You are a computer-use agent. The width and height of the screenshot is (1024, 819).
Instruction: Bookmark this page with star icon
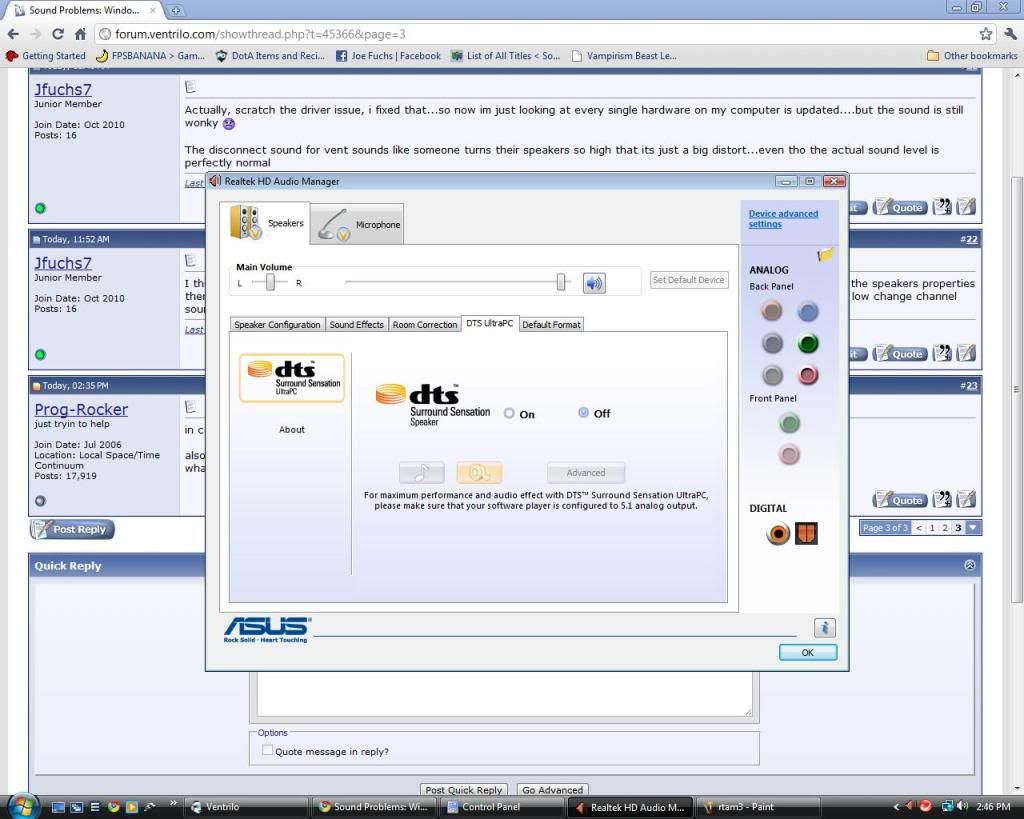click(x=985, y=34)
